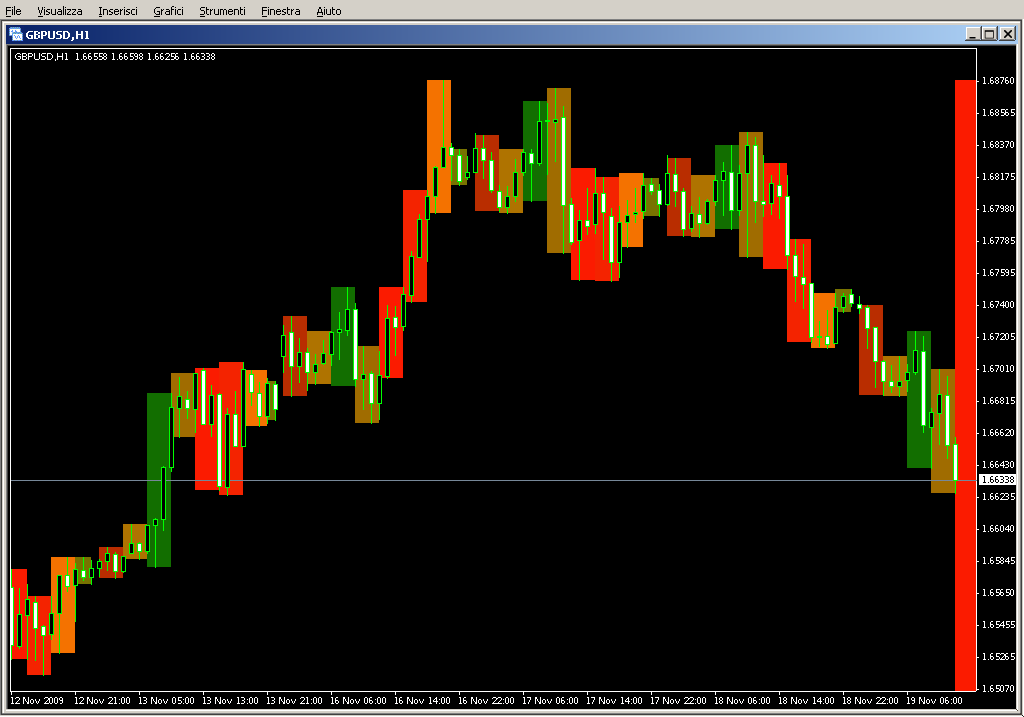
Task: Click the 19 Nov 06:00 time label
Action: click(x=934, y=701)
